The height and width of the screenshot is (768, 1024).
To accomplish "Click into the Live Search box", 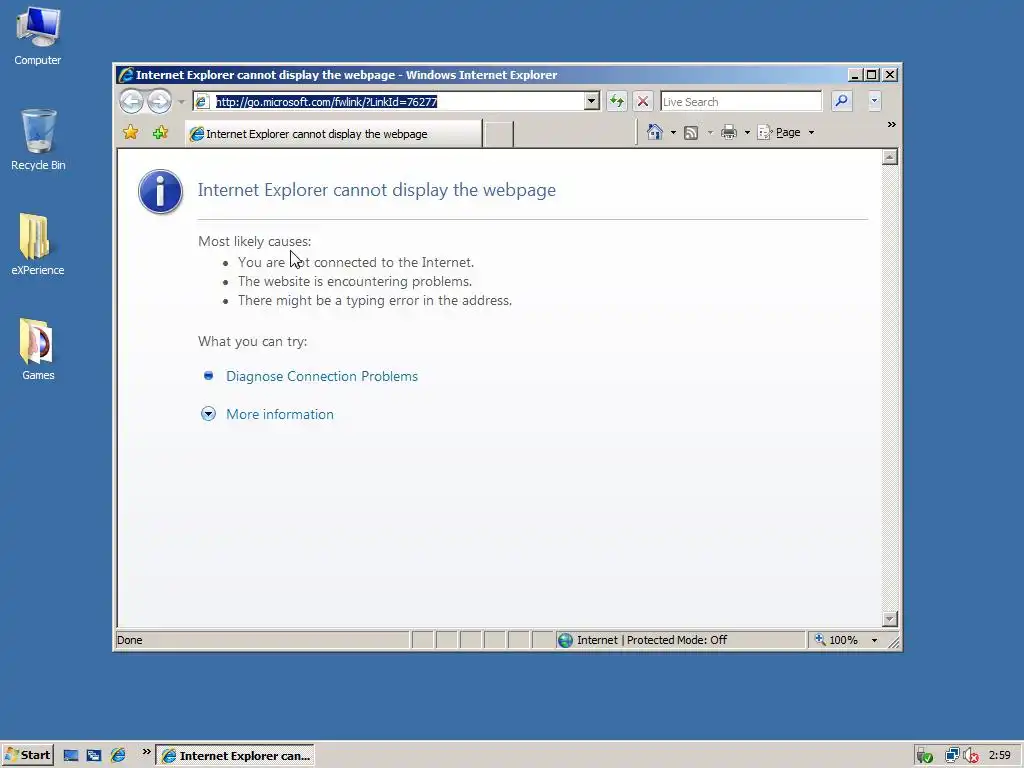I will tap(741, 101).
